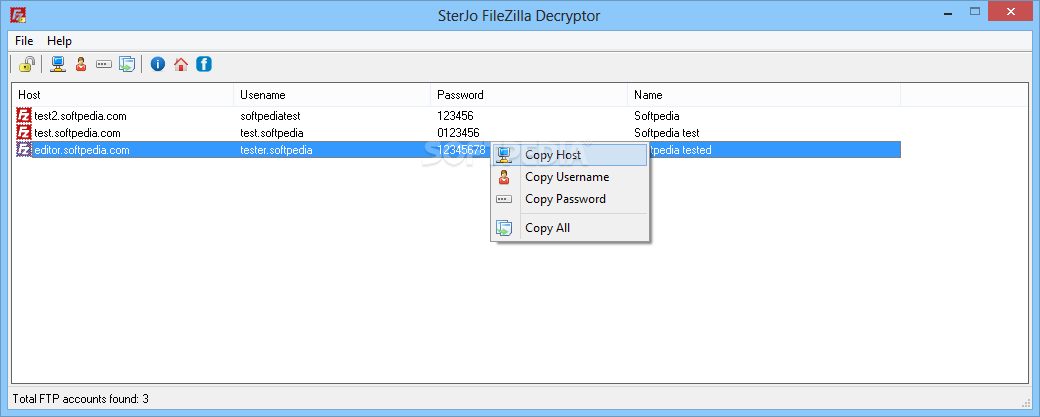Open the Help menu
Image resolution: width=1040 pixels, height=417 pixels.
pos(60,40)
